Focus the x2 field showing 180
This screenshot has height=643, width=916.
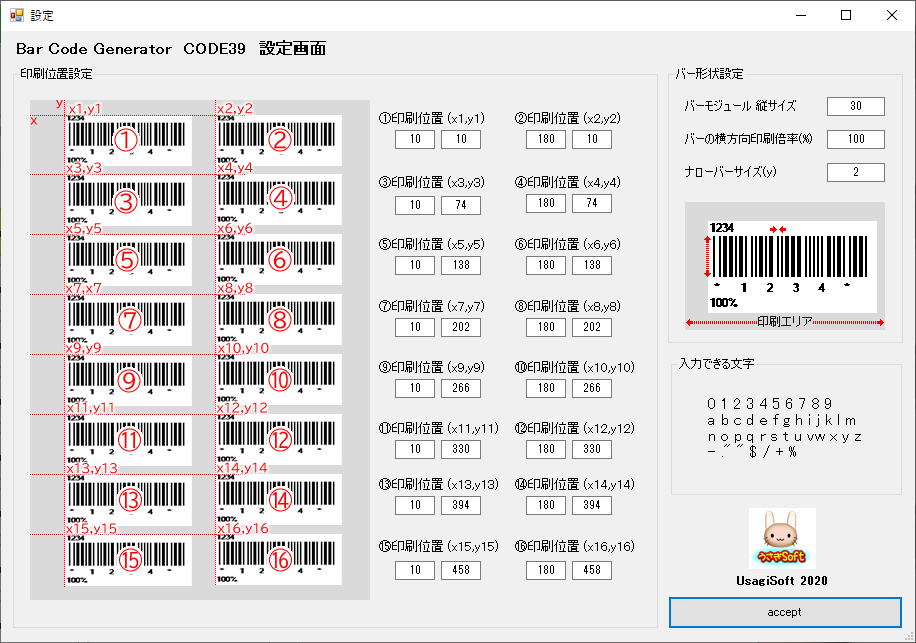coord(546,139)
